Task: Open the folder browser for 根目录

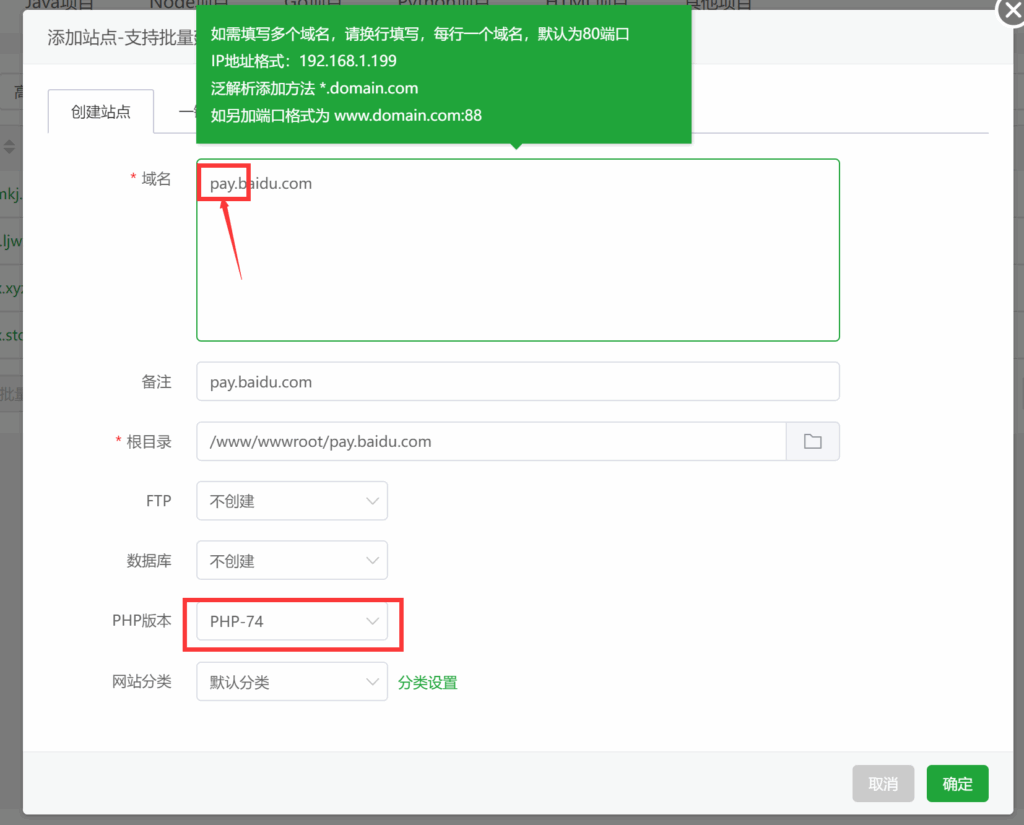Action: coord(813,441)
